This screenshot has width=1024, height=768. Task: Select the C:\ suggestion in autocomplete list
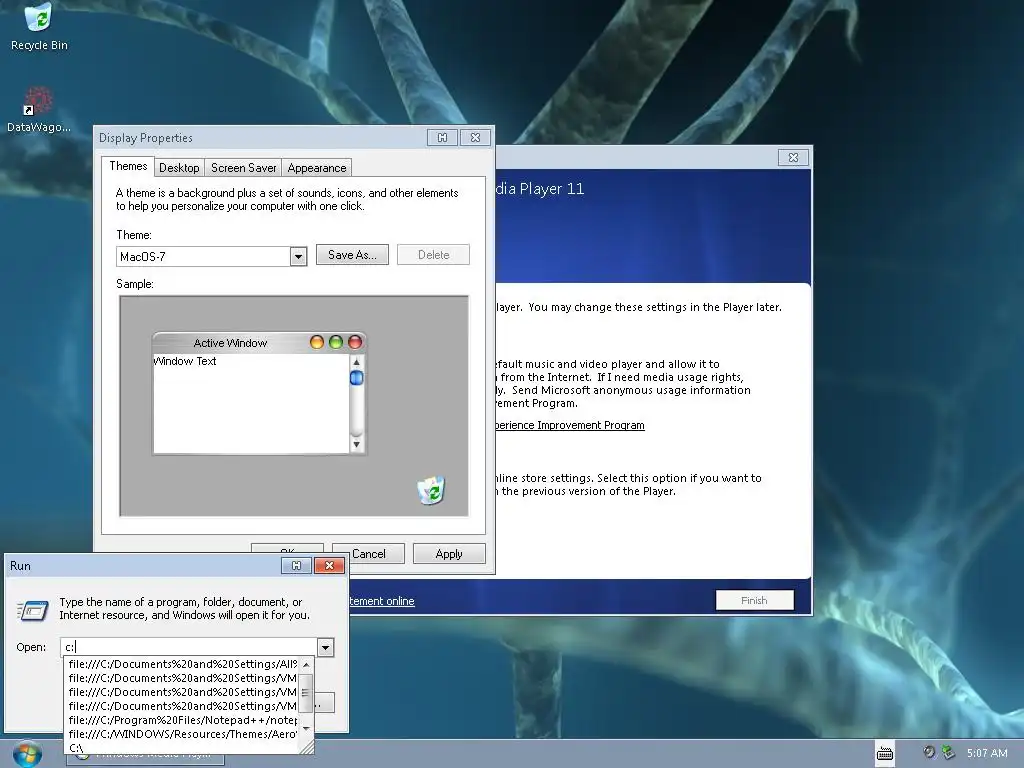(x=183, y=748)
